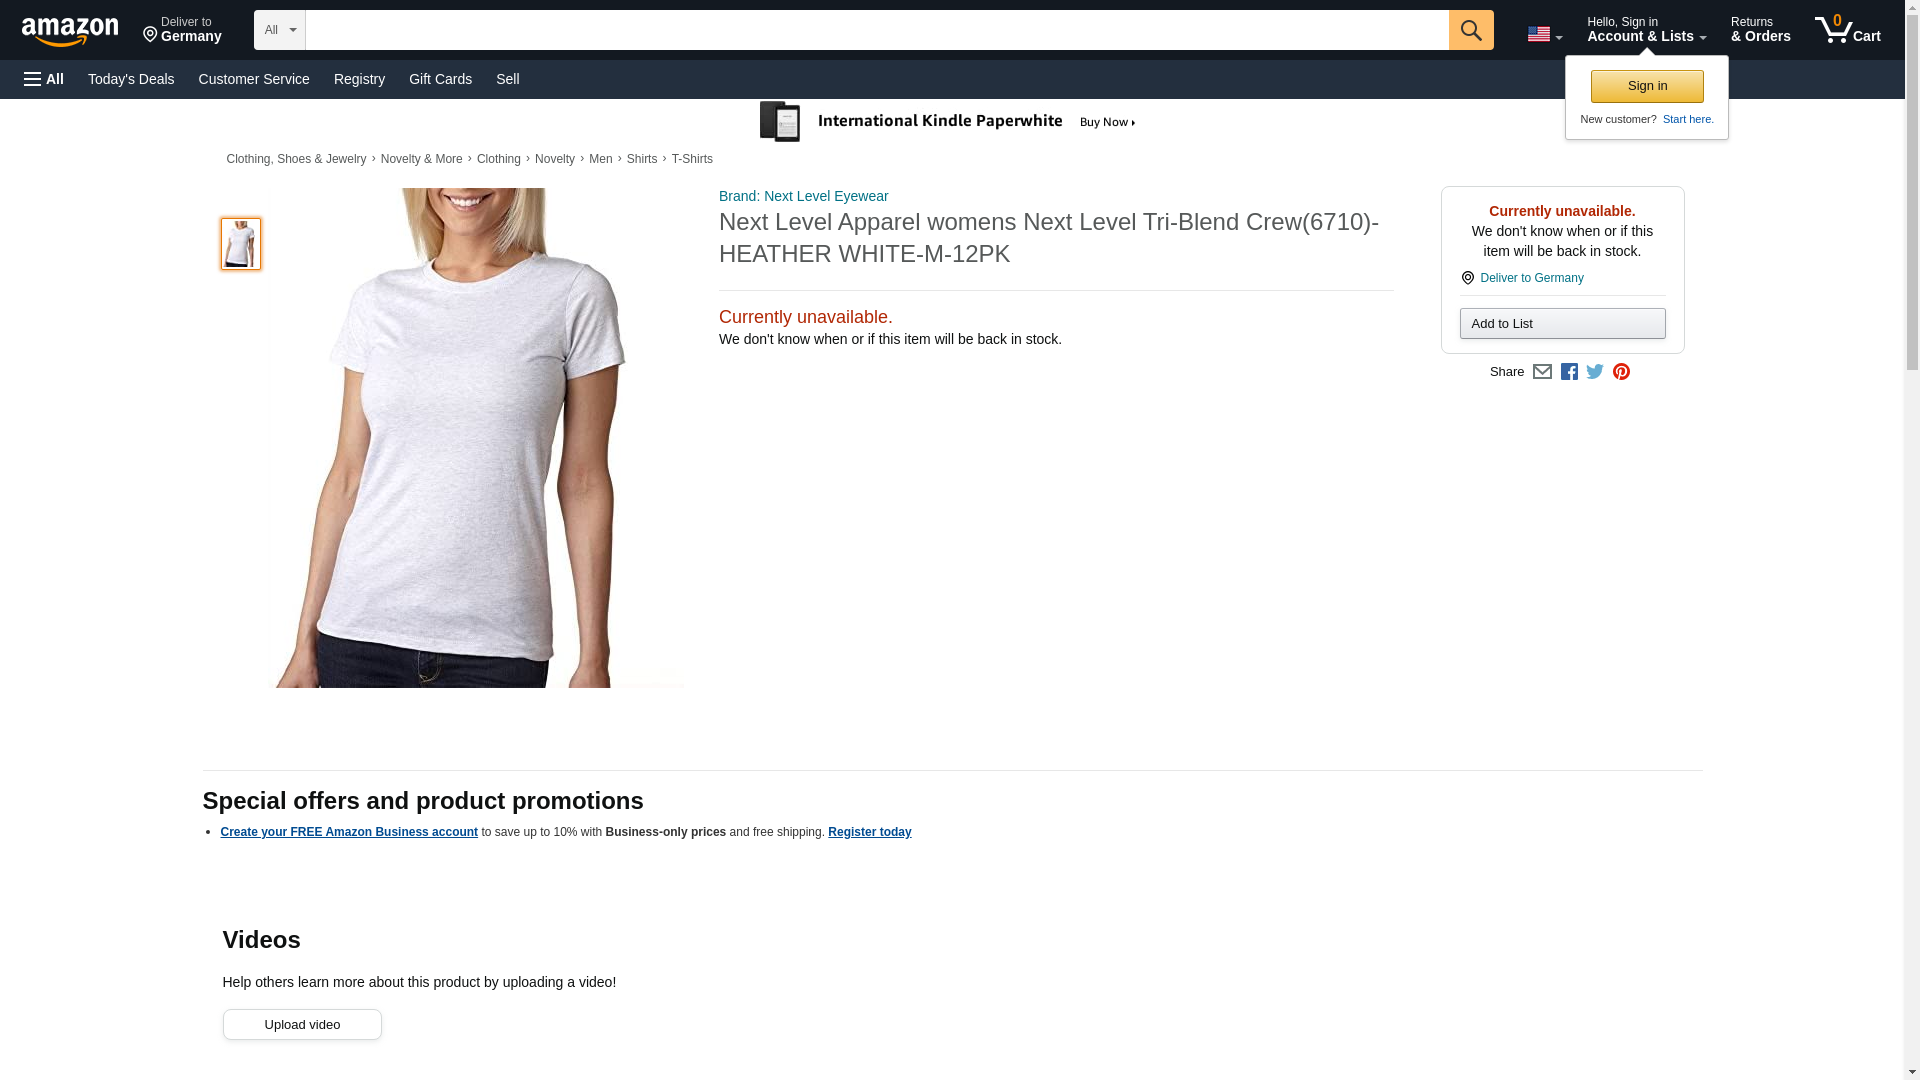Share via email icon

coord(1542,372)
